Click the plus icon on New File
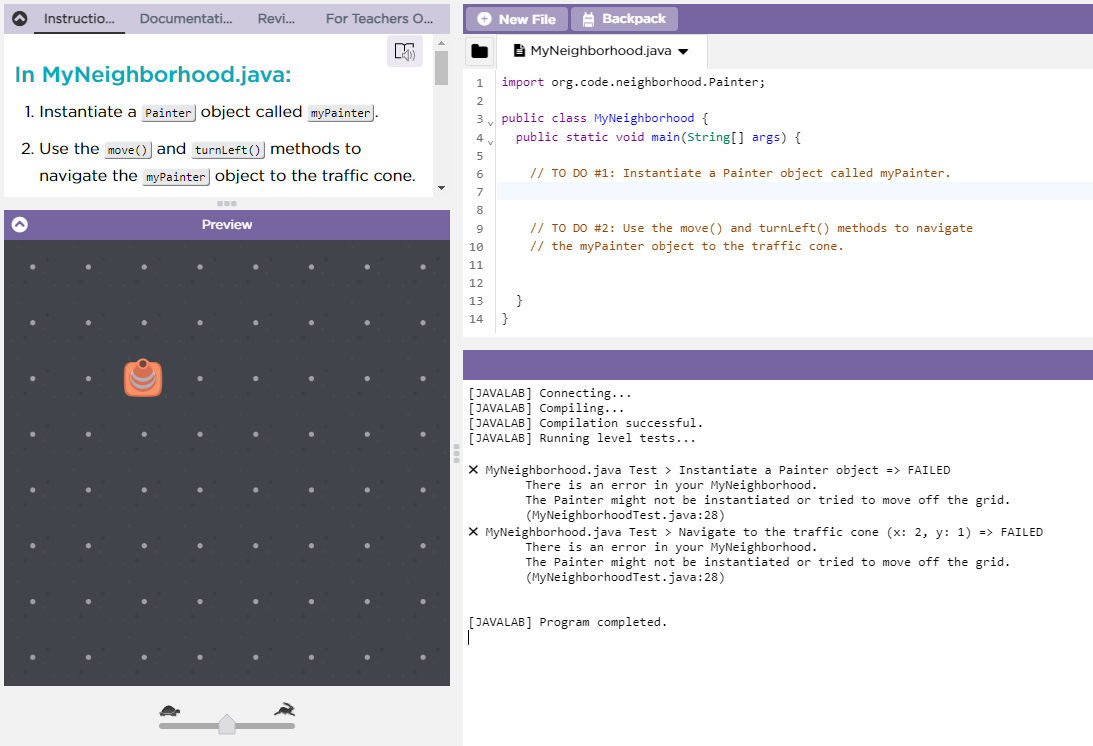This screenshot has height=746, width=1093. coord(484,19)
